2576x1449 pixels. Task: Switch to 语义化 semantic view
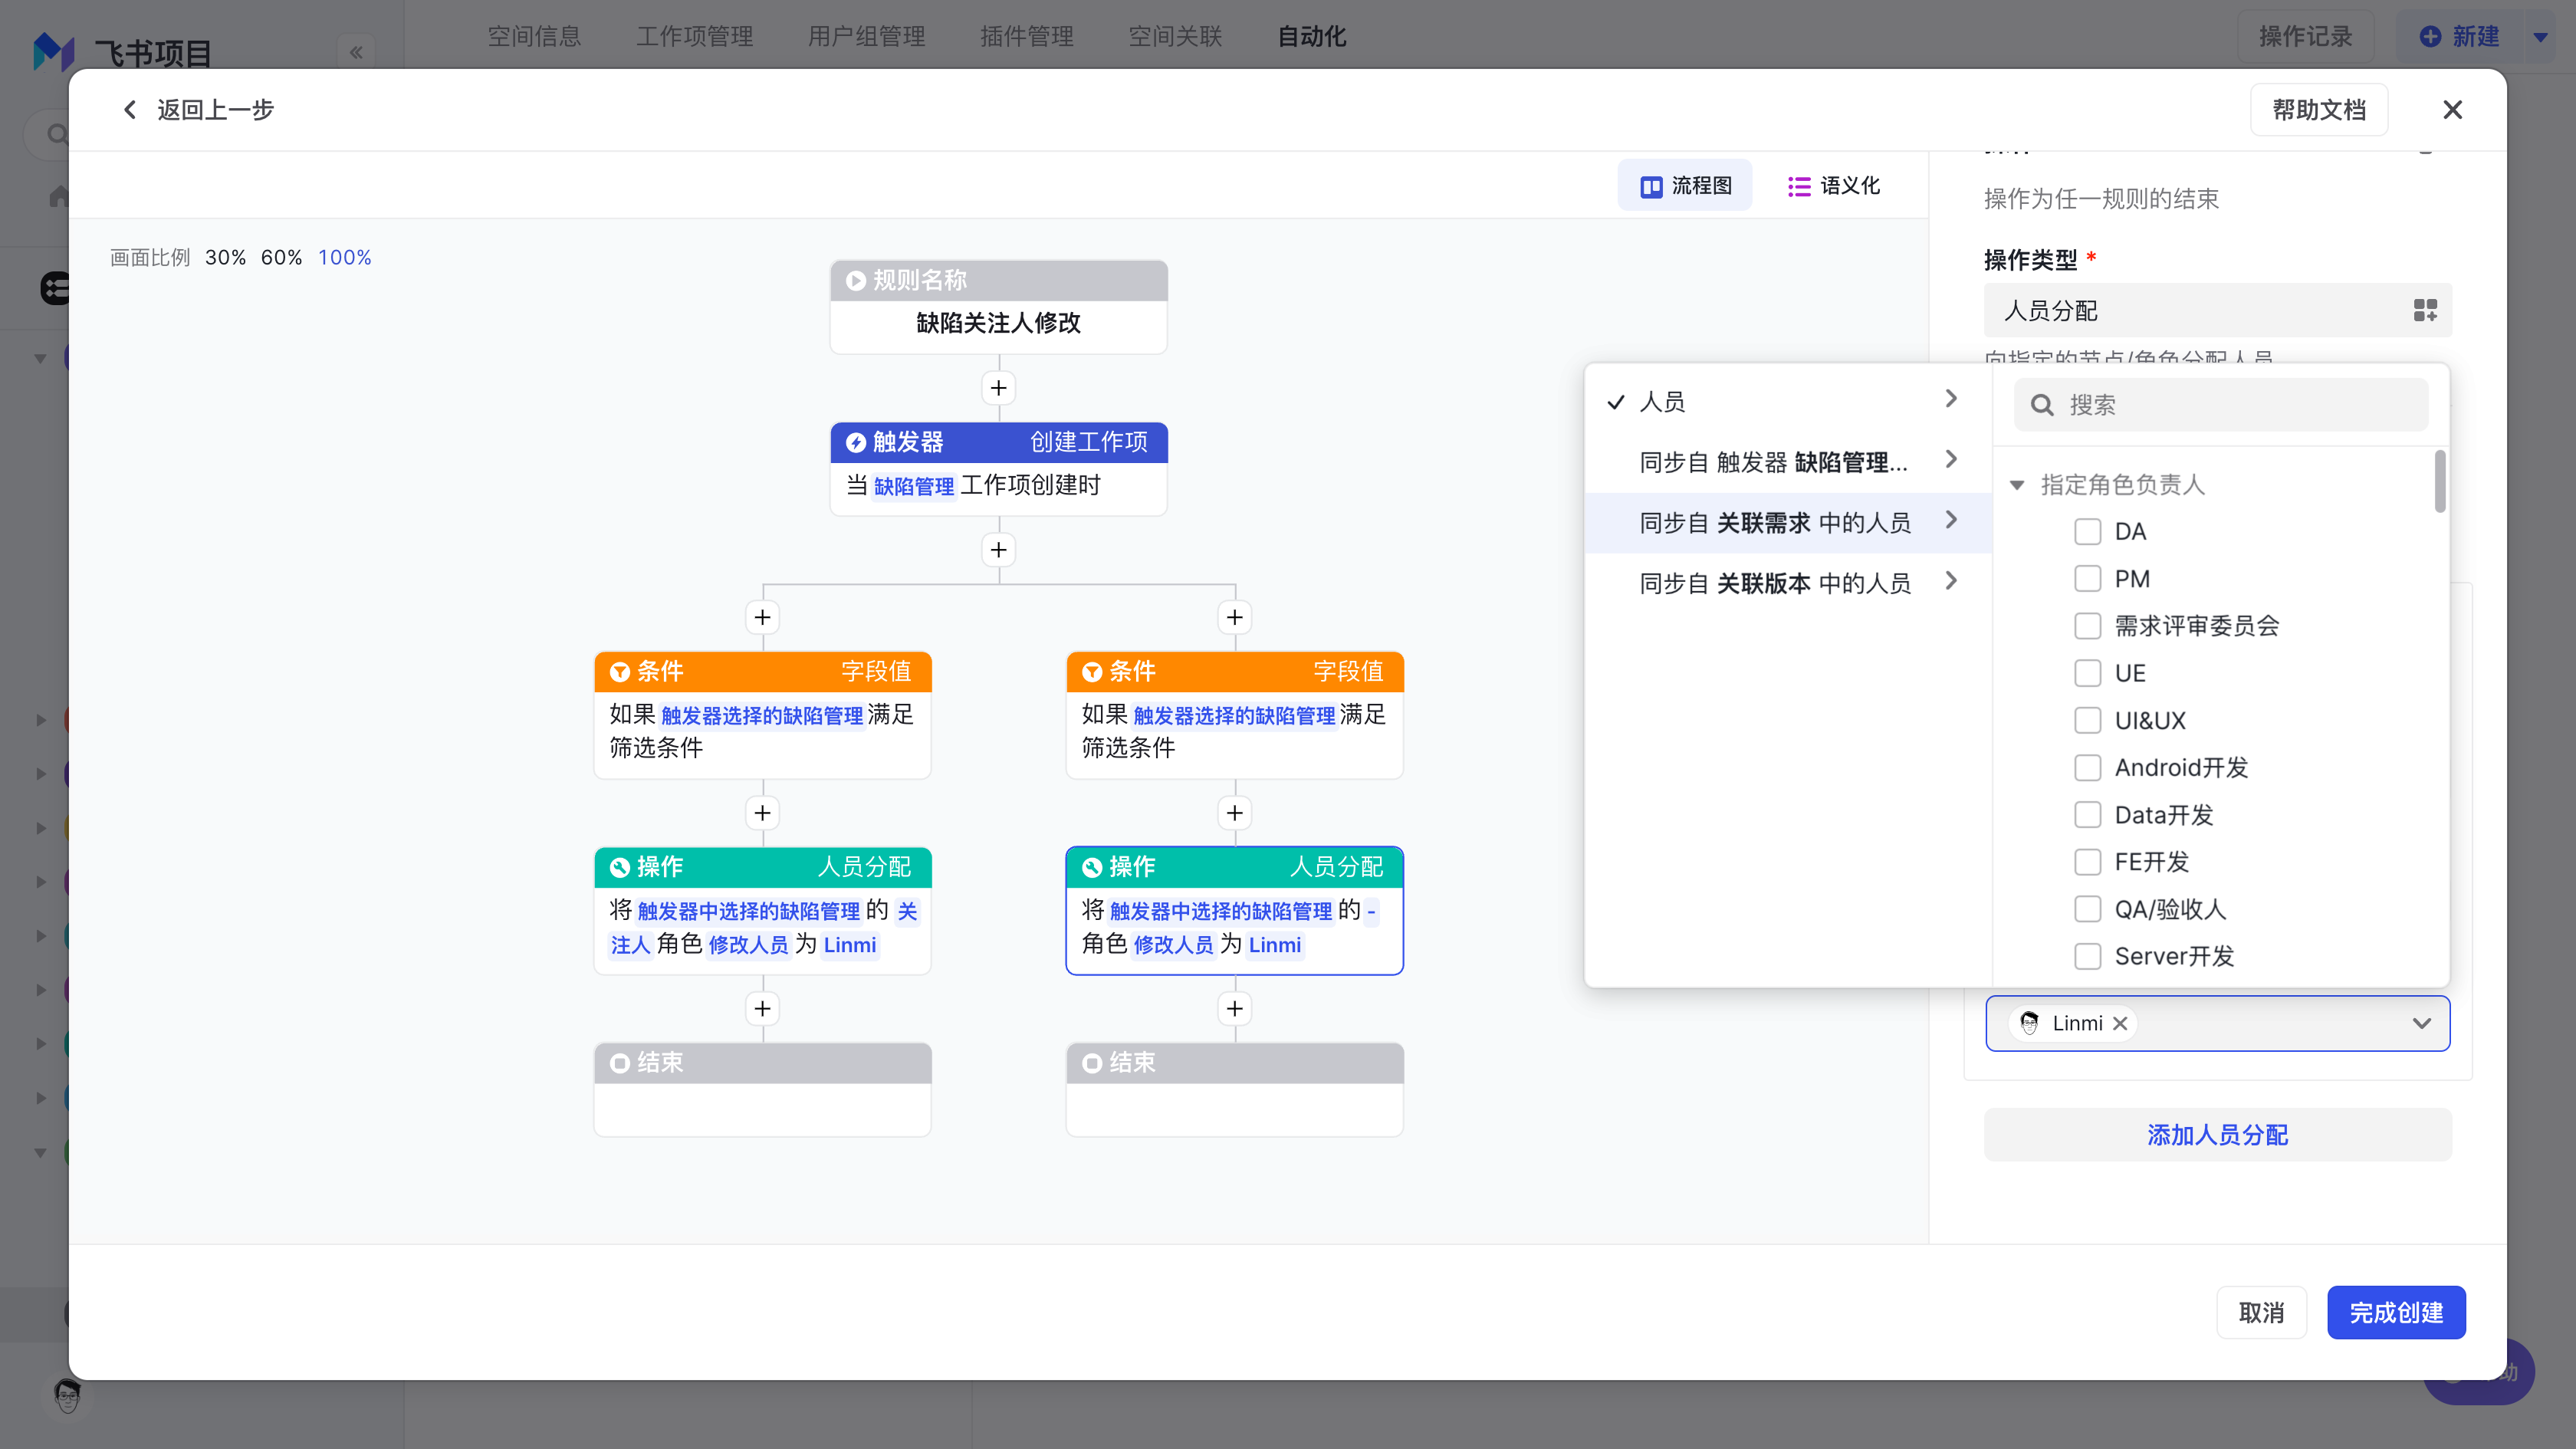coord(1833,185)
